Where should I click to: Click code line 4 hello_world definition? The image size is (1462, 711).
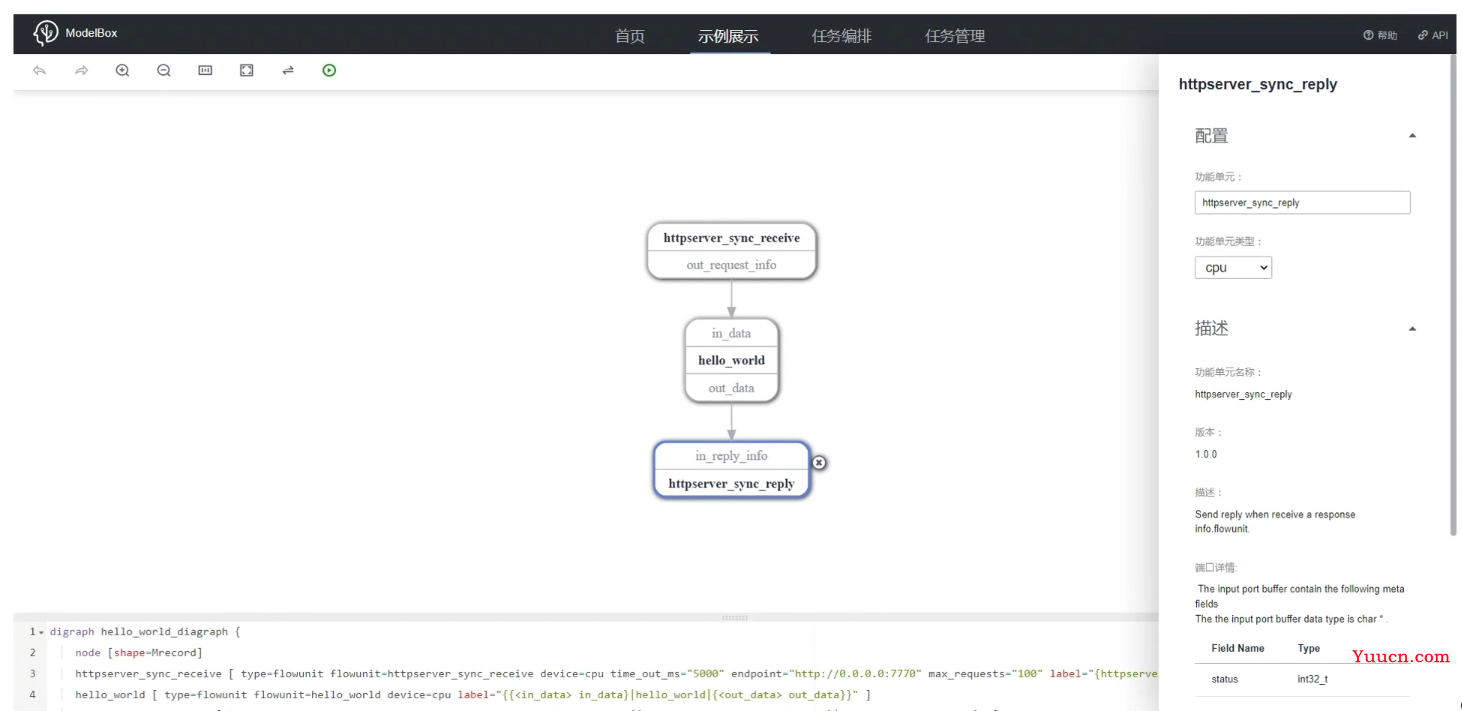(473, 695)
